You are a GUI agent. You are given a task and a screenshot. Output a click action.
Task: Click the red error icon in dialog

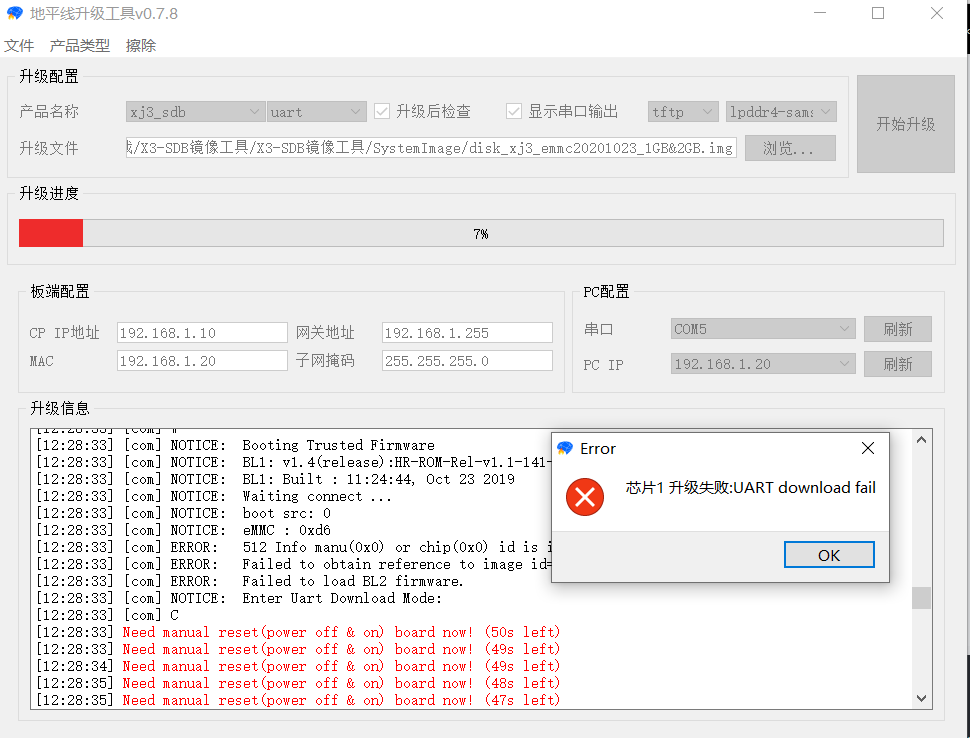585,497
